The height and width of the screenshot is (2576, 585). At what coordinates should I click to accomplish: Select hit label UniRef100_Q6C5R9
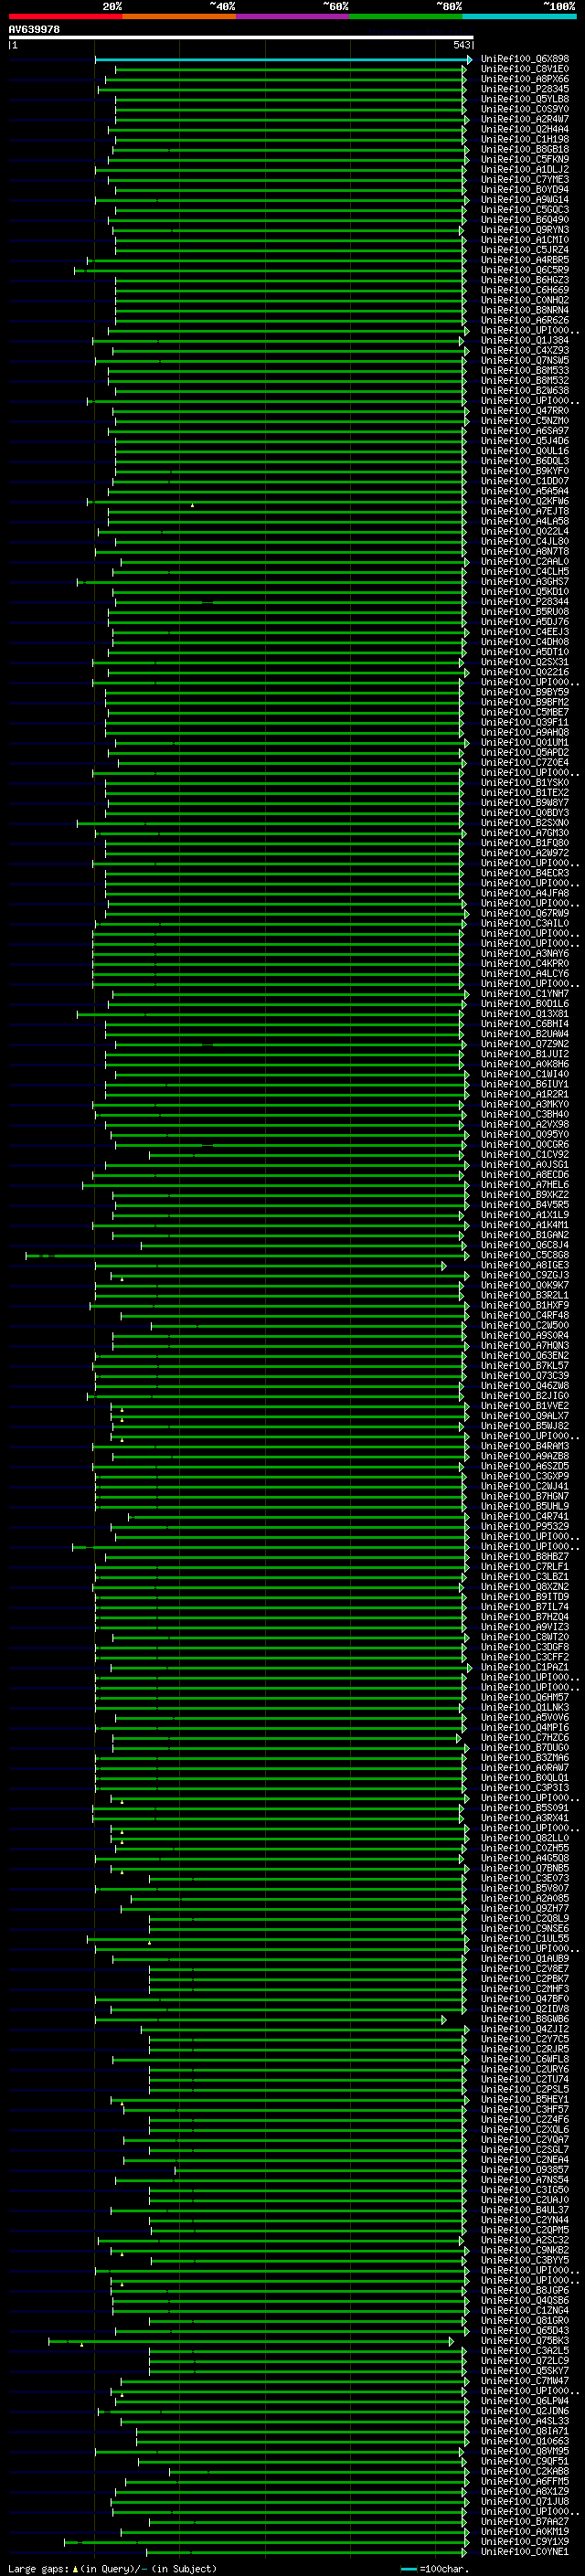[525, 270]
